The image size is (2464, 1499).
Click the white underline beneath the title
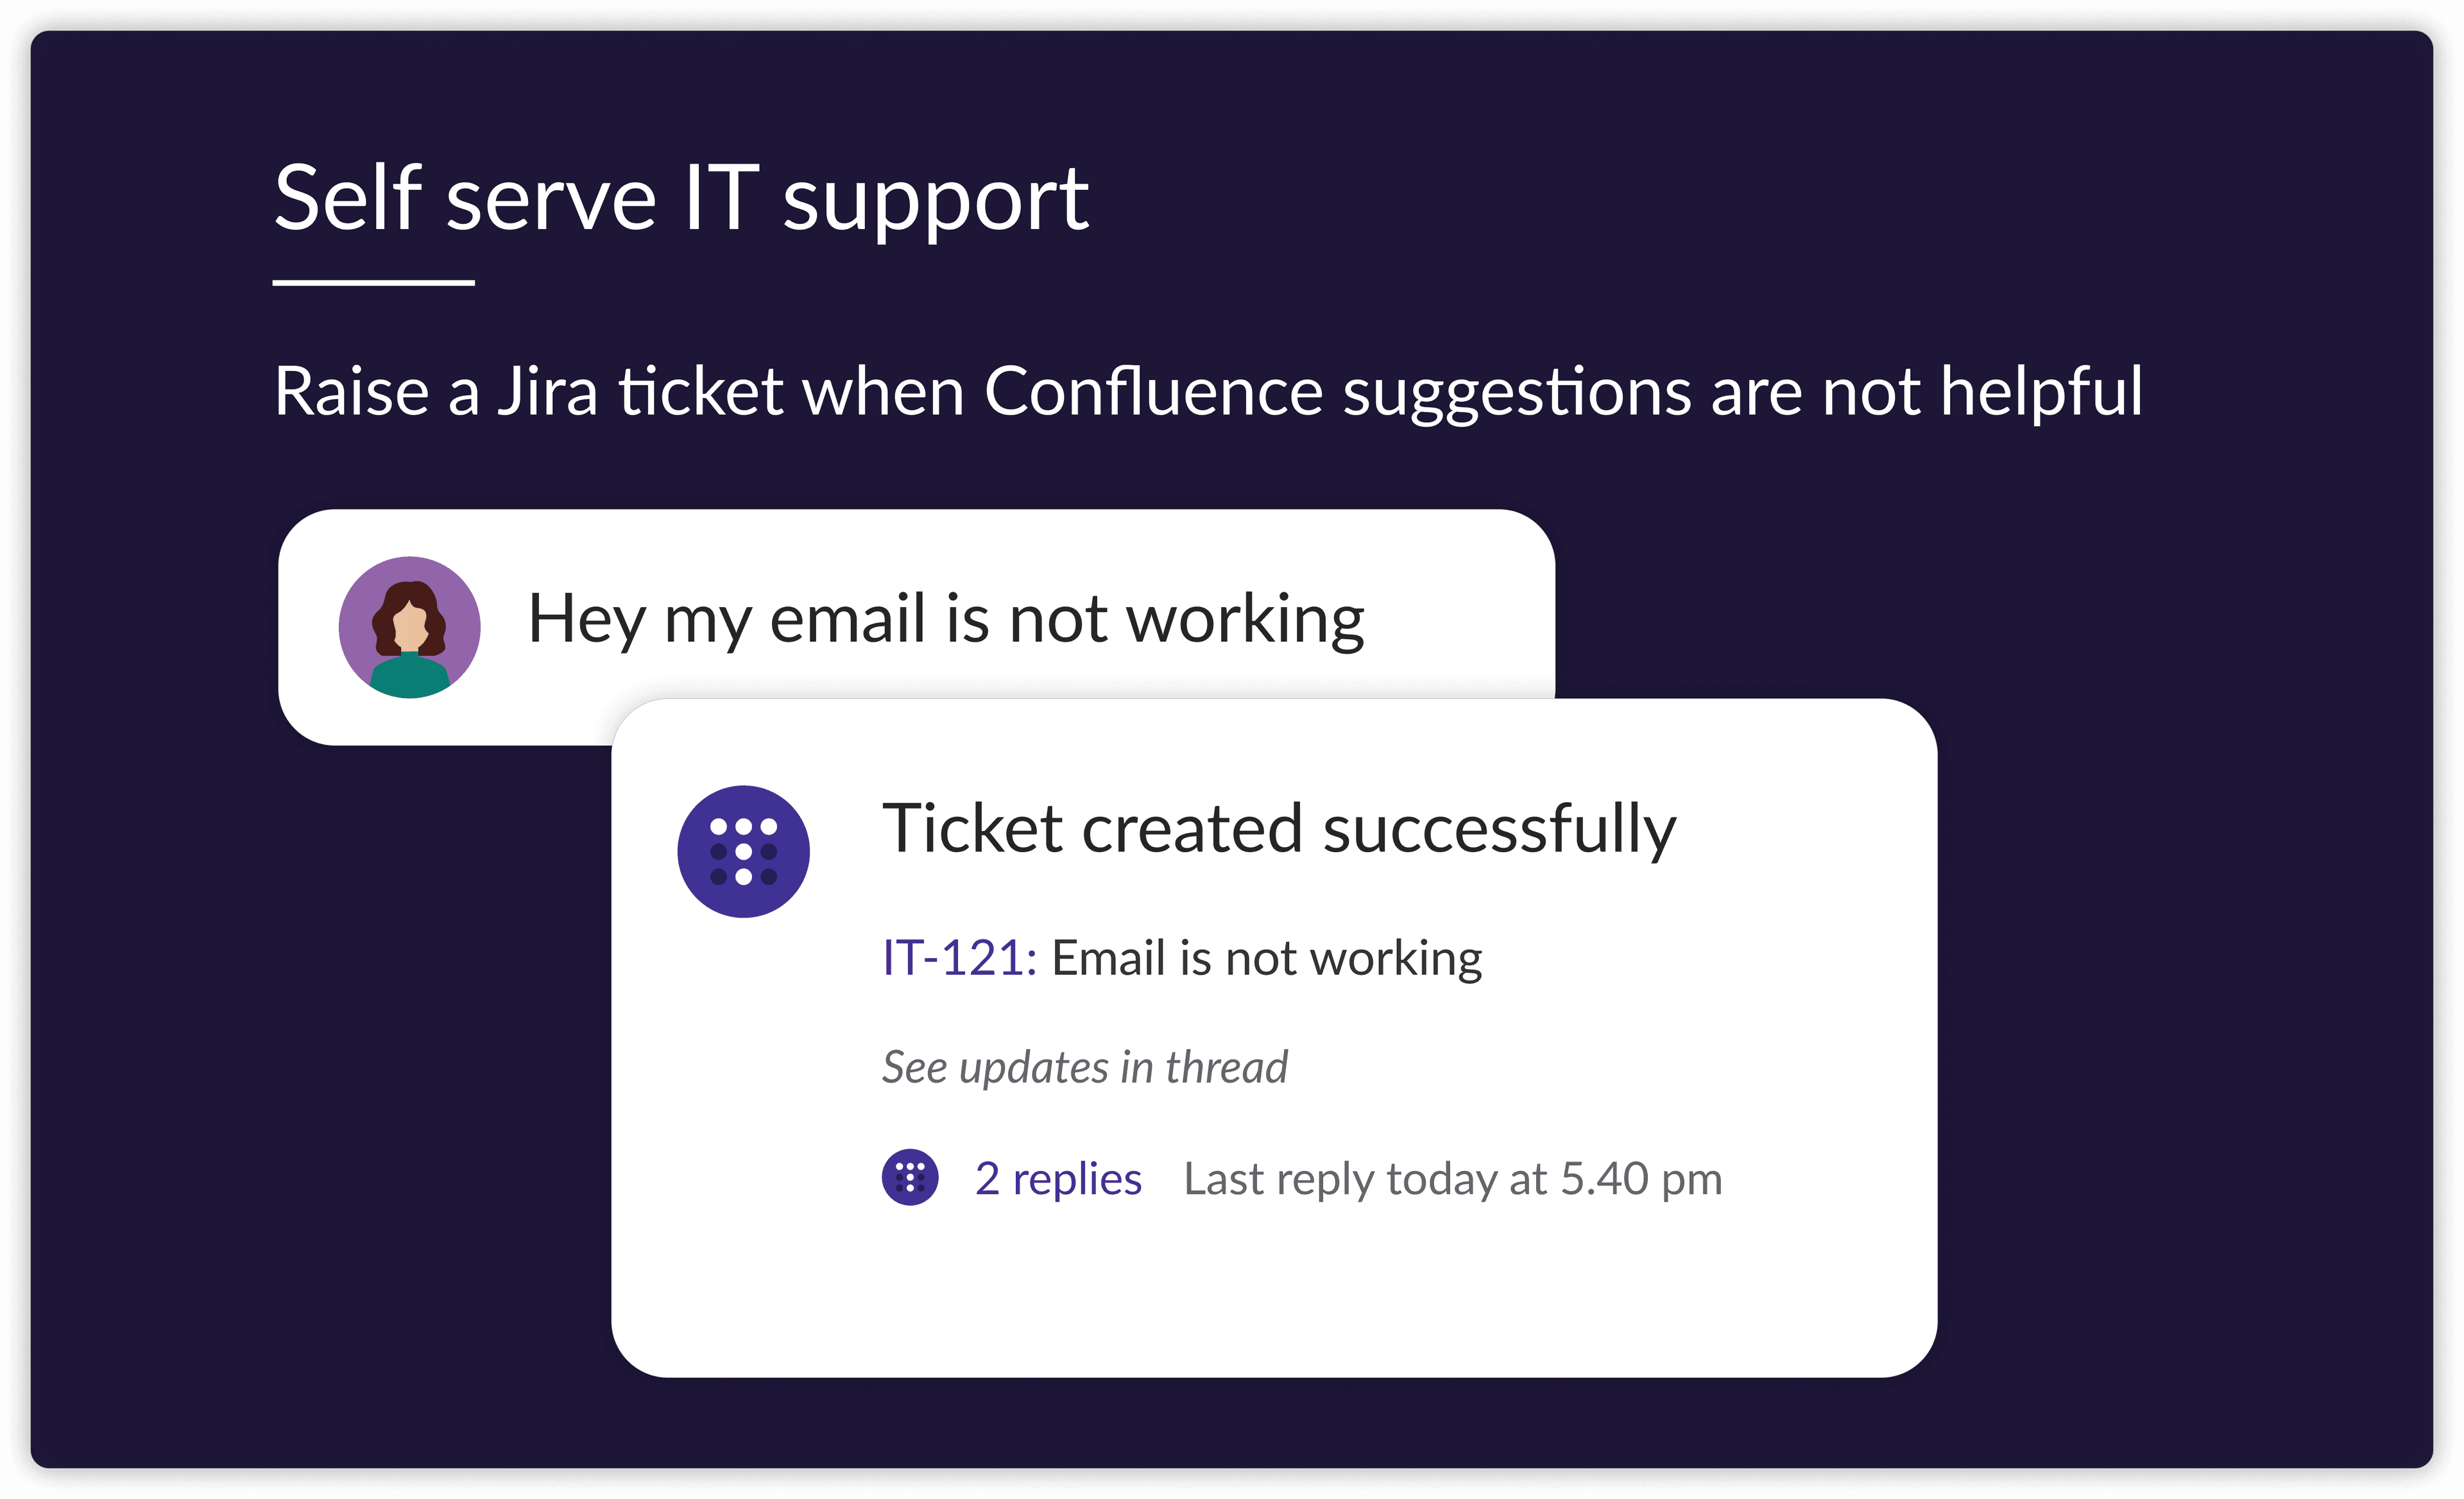373,283
